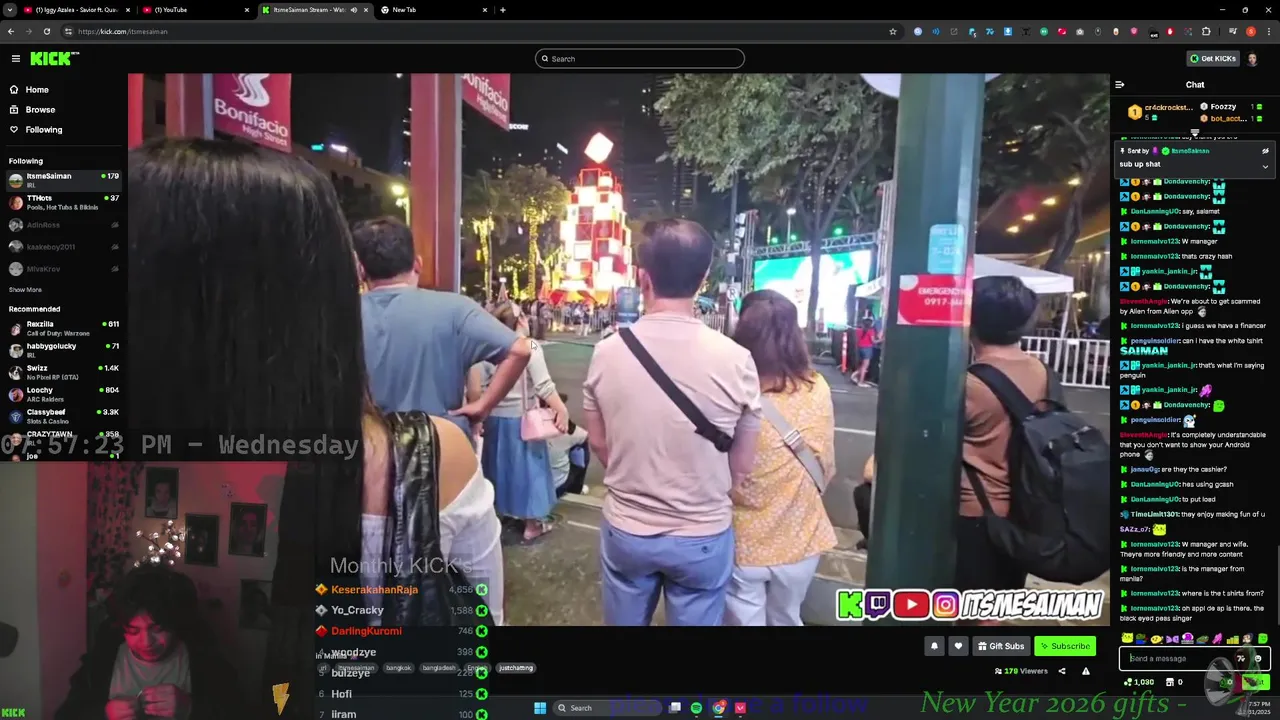Open tab search dropdown arrow
The height and width of the screenshot is (720, 1280).
(x=8, y=10)
